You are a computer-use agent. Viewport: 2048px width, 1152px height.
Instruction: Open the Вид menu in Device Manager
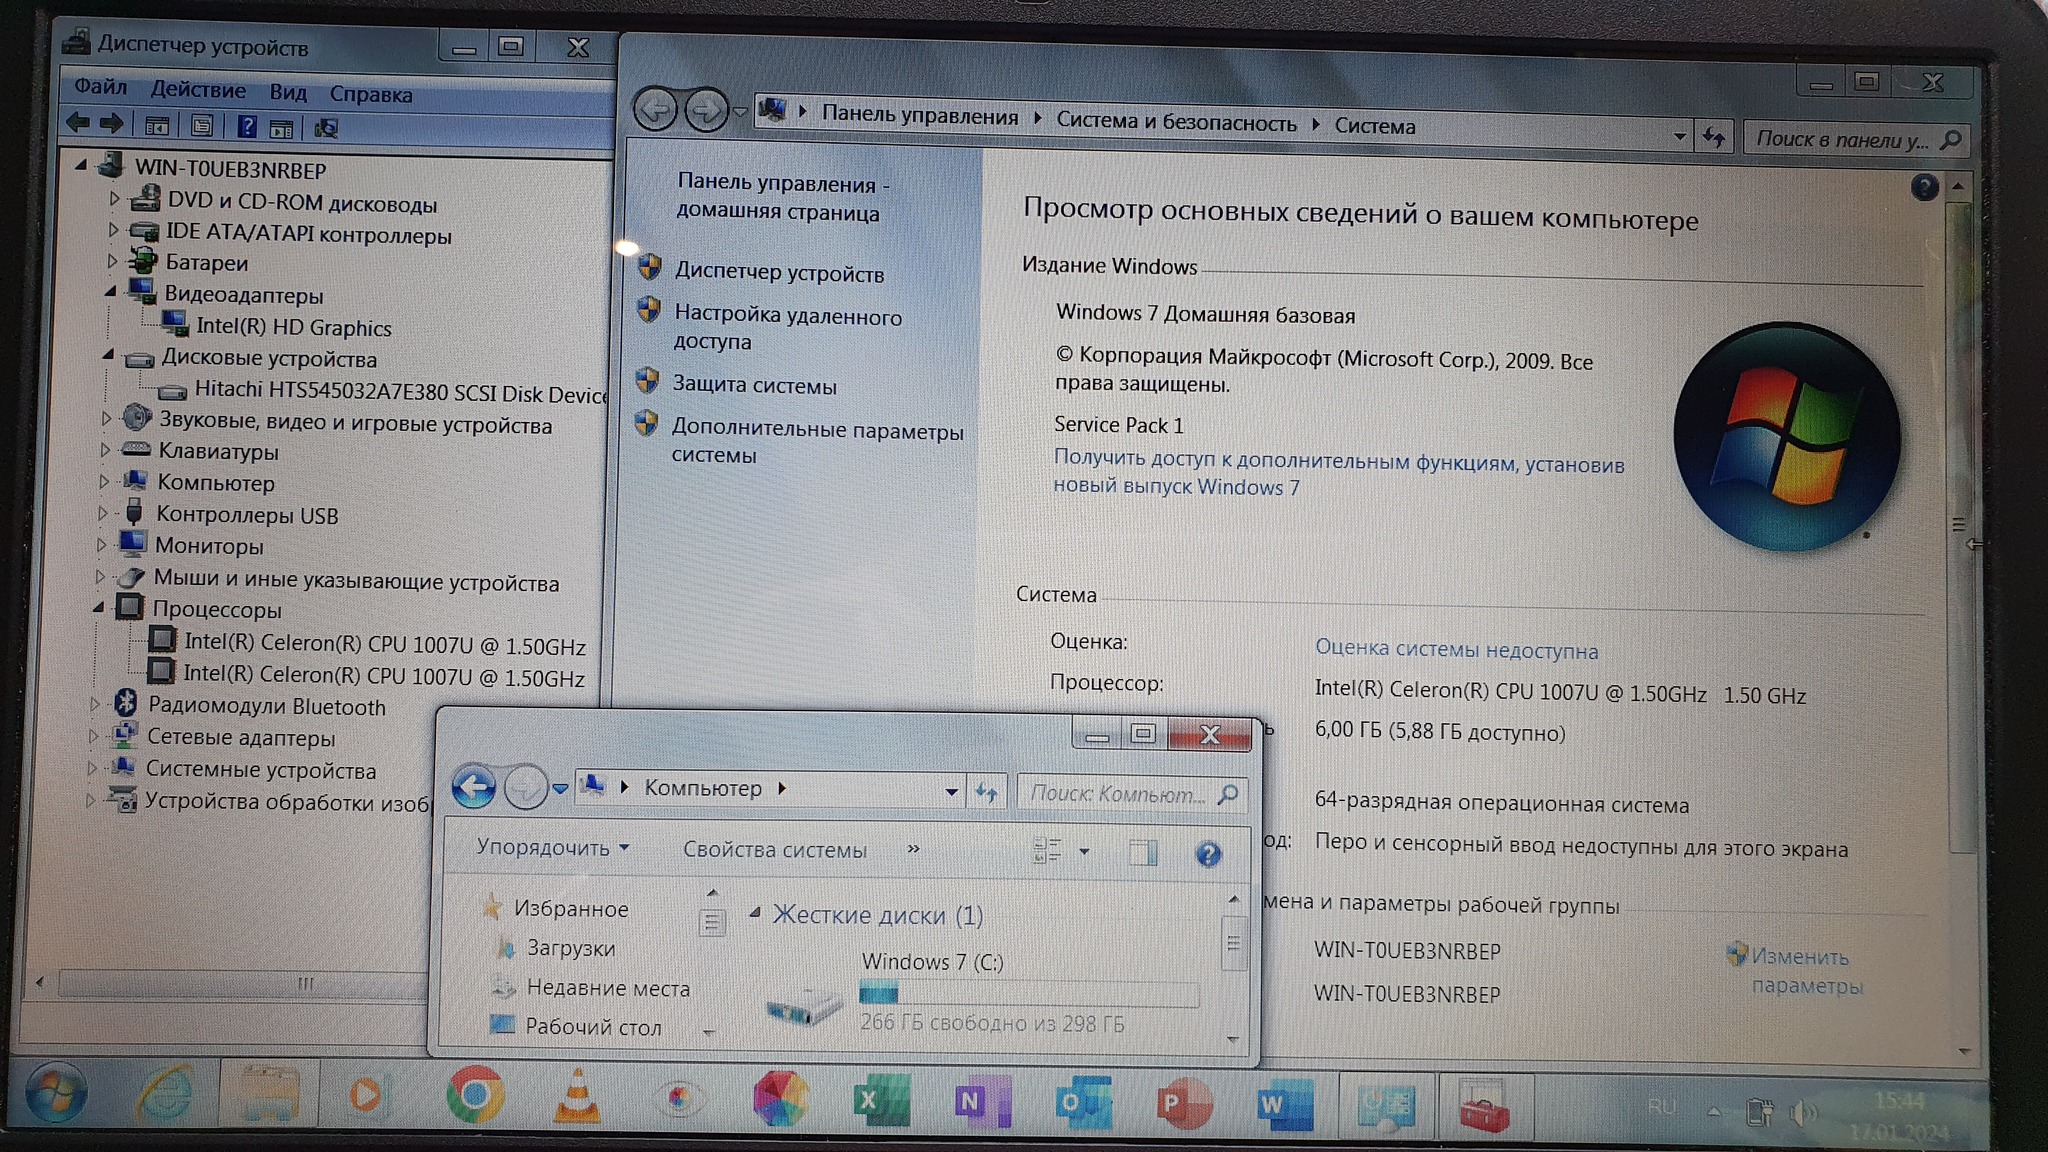coord(288,92)
